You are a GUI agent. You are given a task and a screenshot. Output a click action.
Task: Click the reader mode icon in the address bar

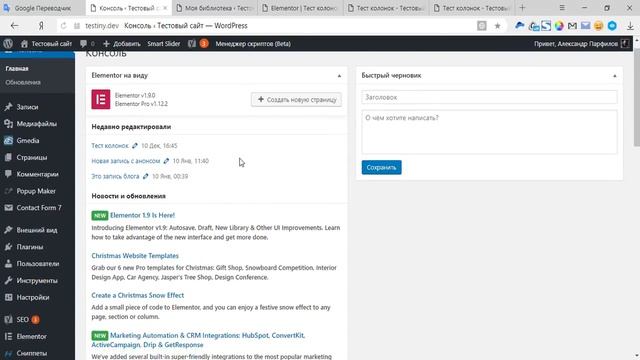point(482,26)
